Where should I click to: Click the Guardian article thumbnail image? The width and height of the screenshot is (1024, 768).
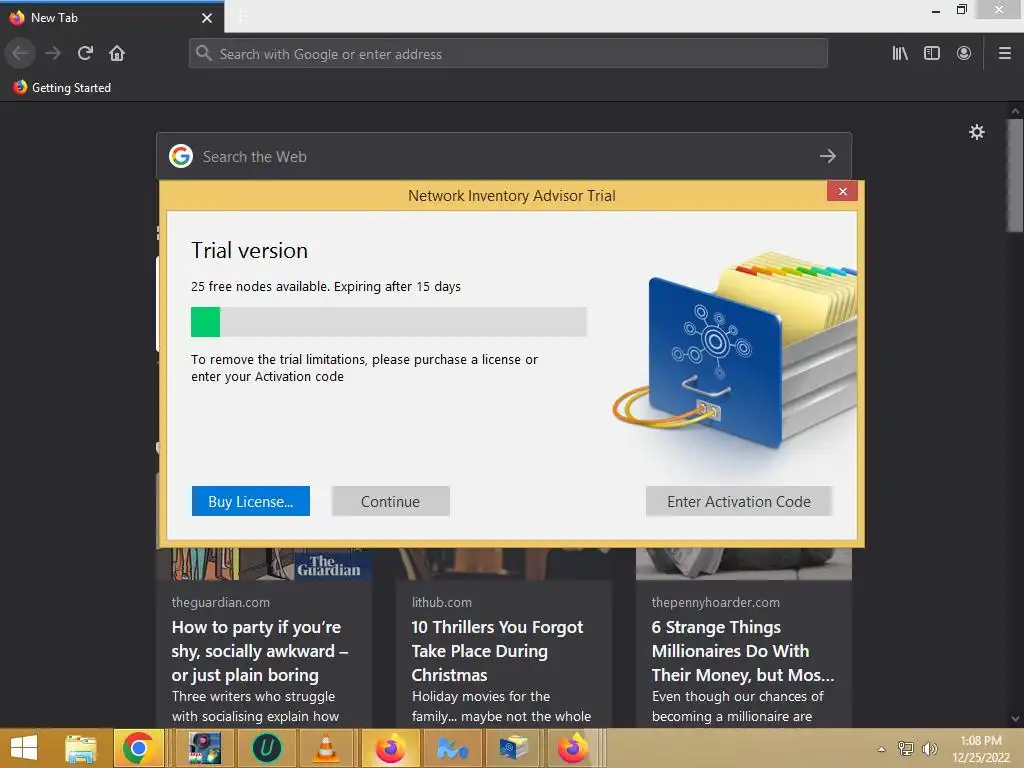click(264, 564)
